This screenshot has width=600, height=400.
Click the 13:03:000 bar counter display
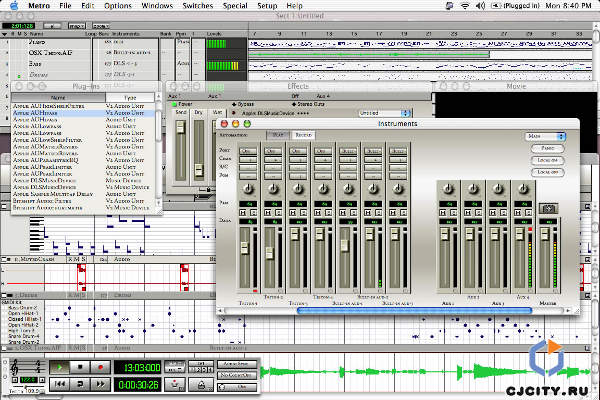pos(137,368)
